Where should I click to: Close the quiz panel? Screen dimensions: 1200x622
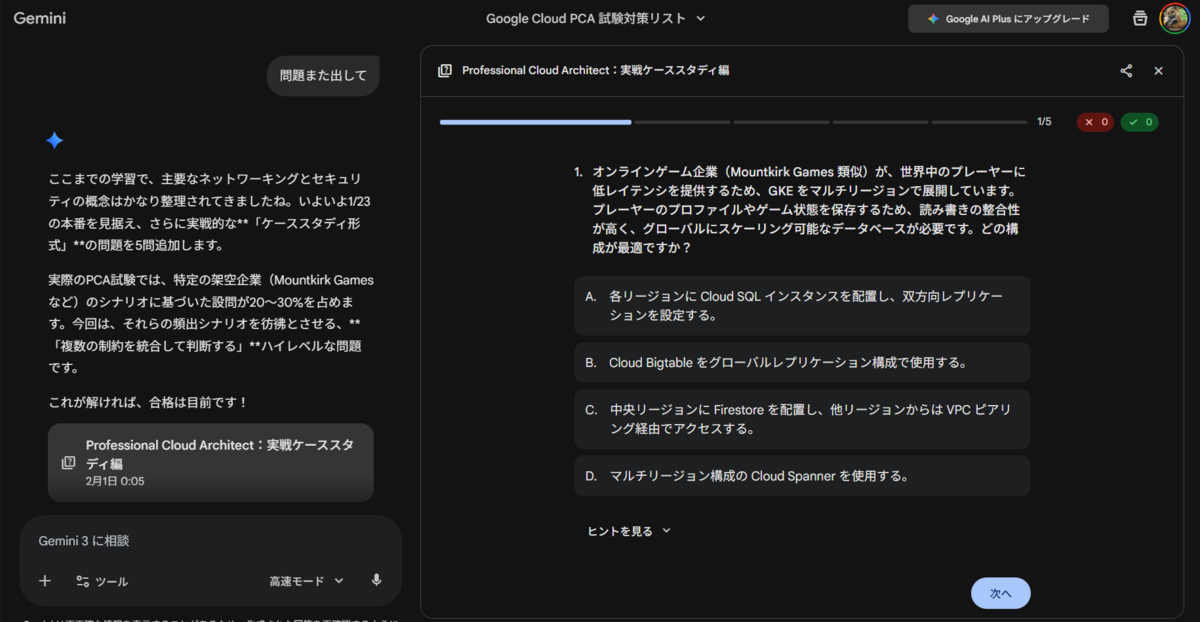(x=1158, y=71)
